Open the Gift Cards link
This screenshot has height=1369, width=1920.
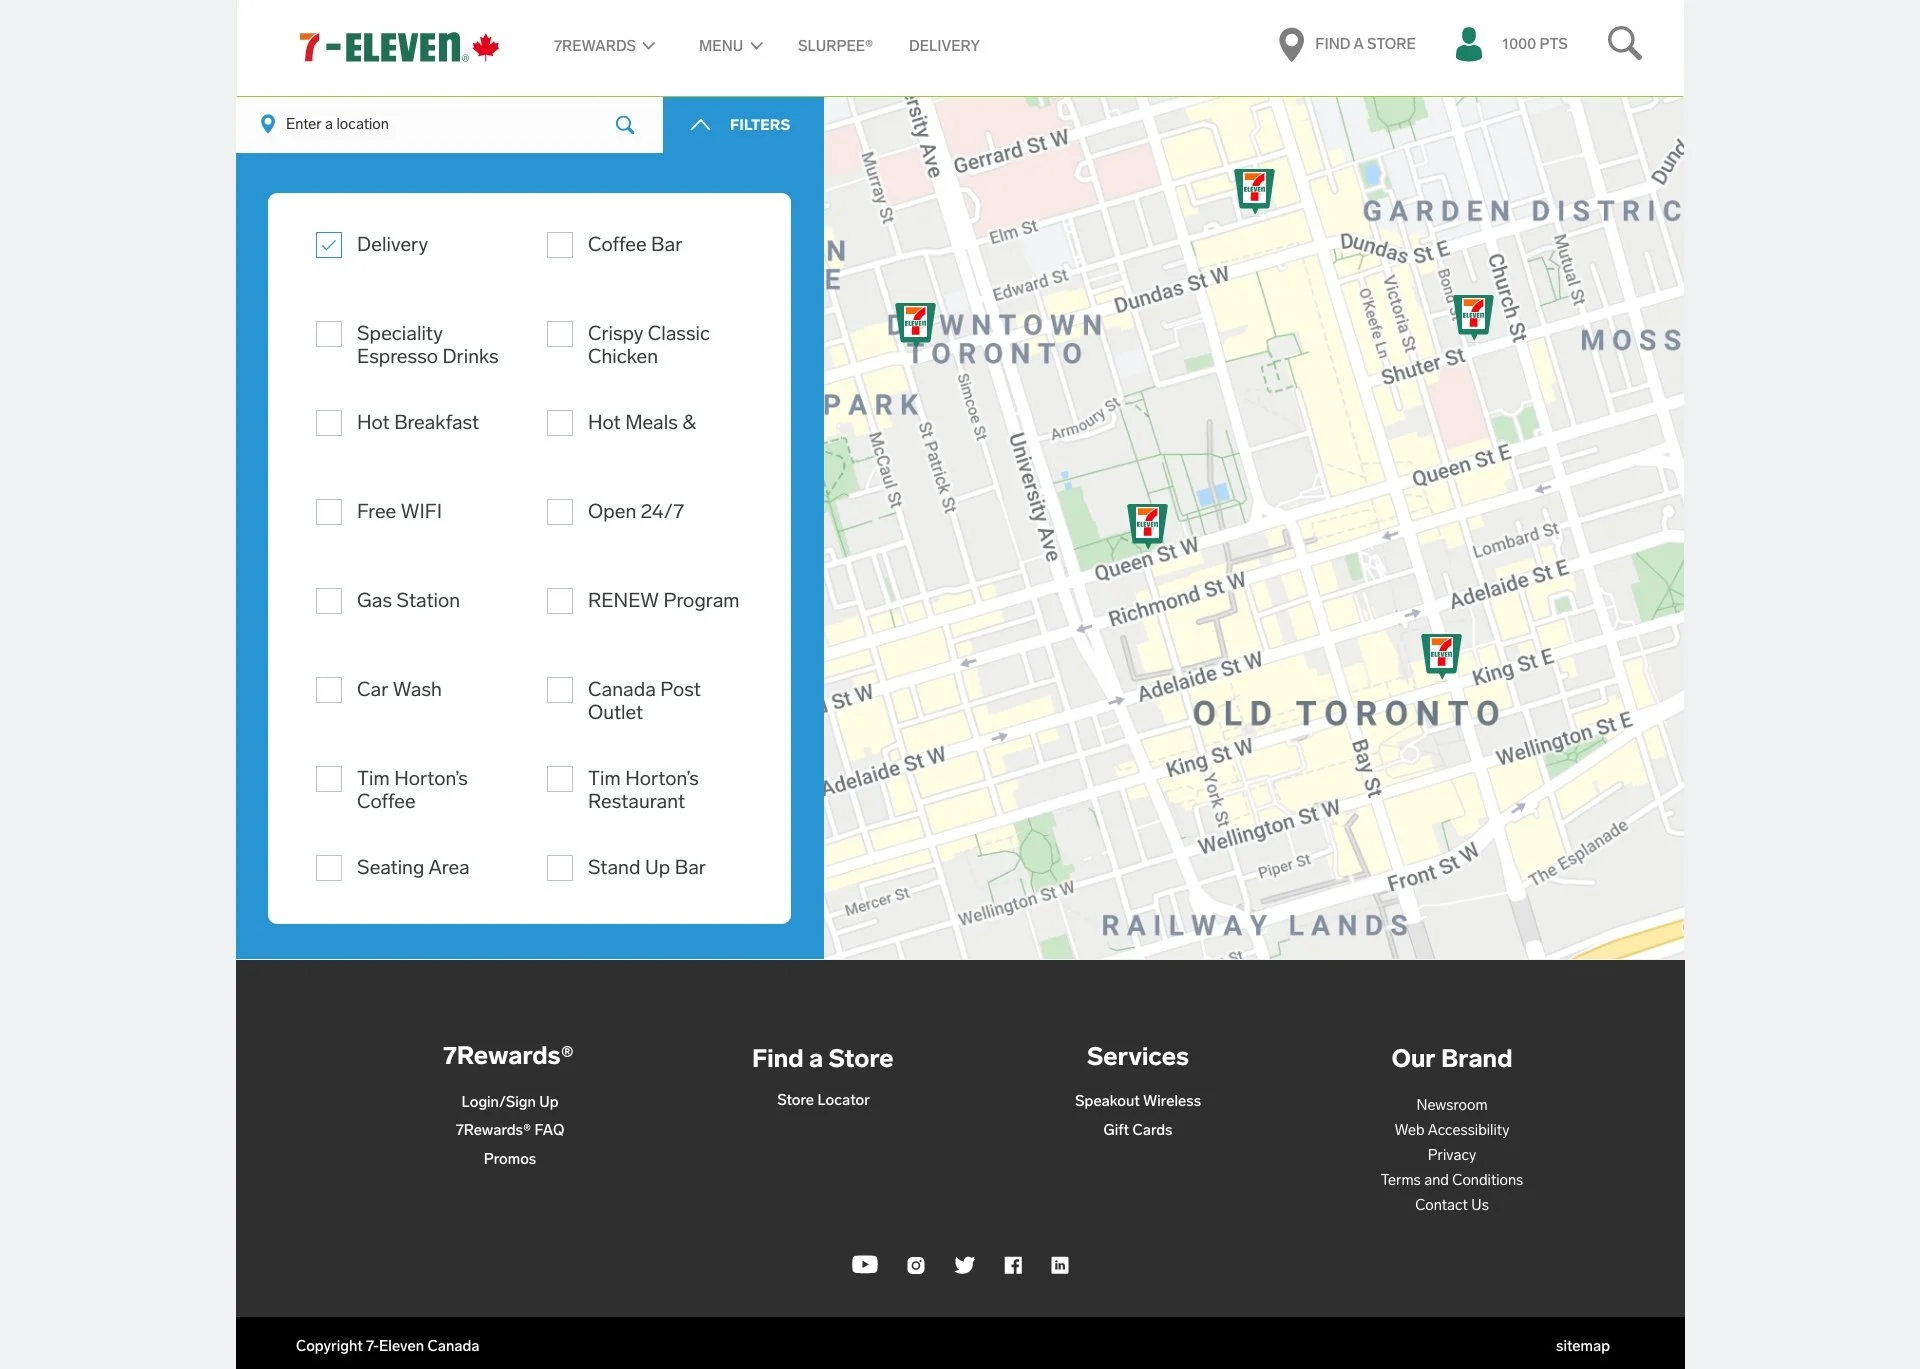1138,1130
